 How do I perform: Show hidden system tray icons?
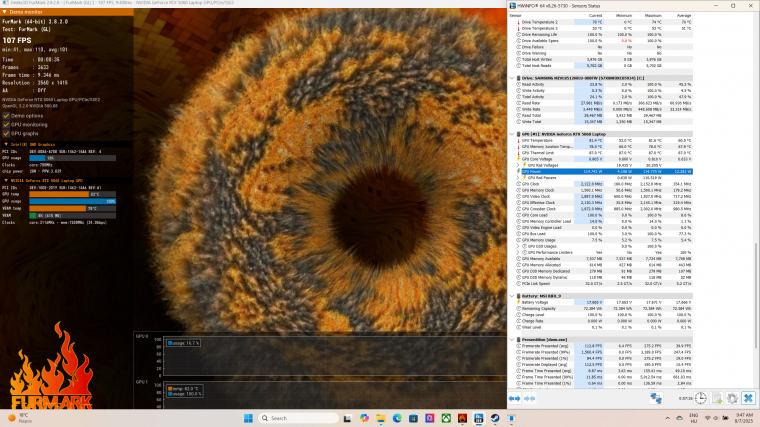[x=667, y=418]
